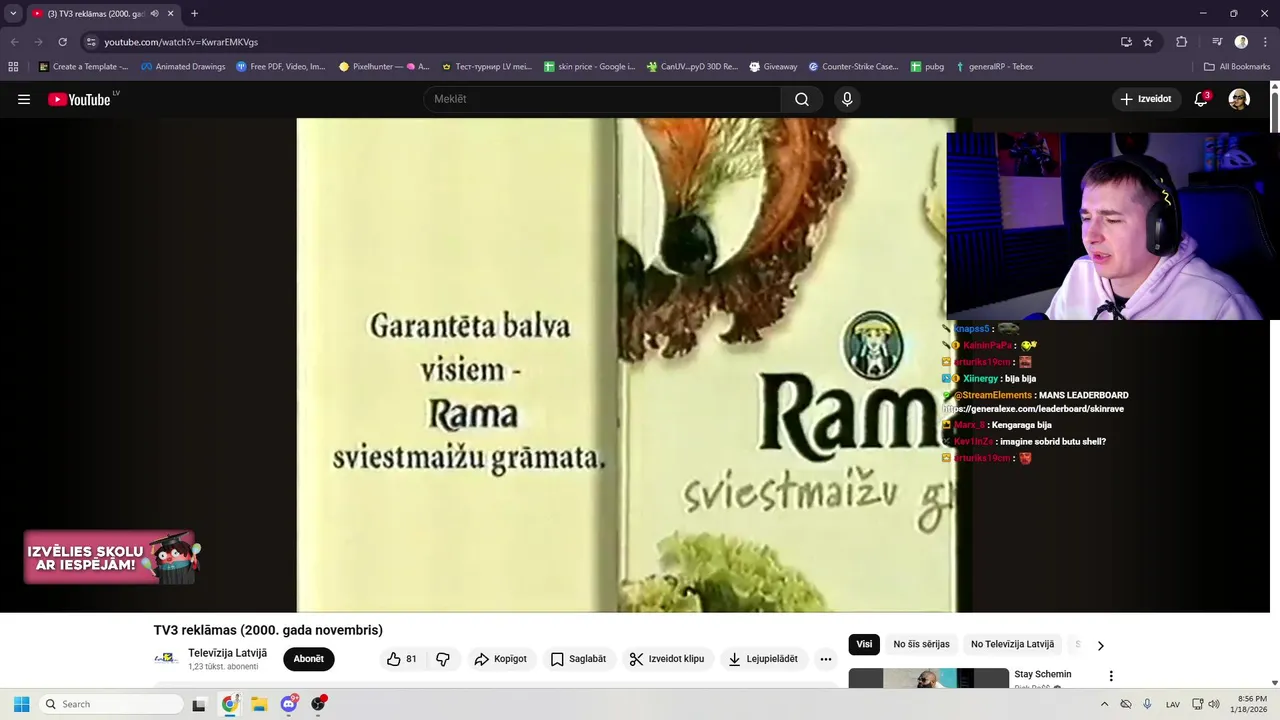Screen dimensions: 1280x720
Task: Click Lejupielādēt download button
Action: tap(763, 659)
